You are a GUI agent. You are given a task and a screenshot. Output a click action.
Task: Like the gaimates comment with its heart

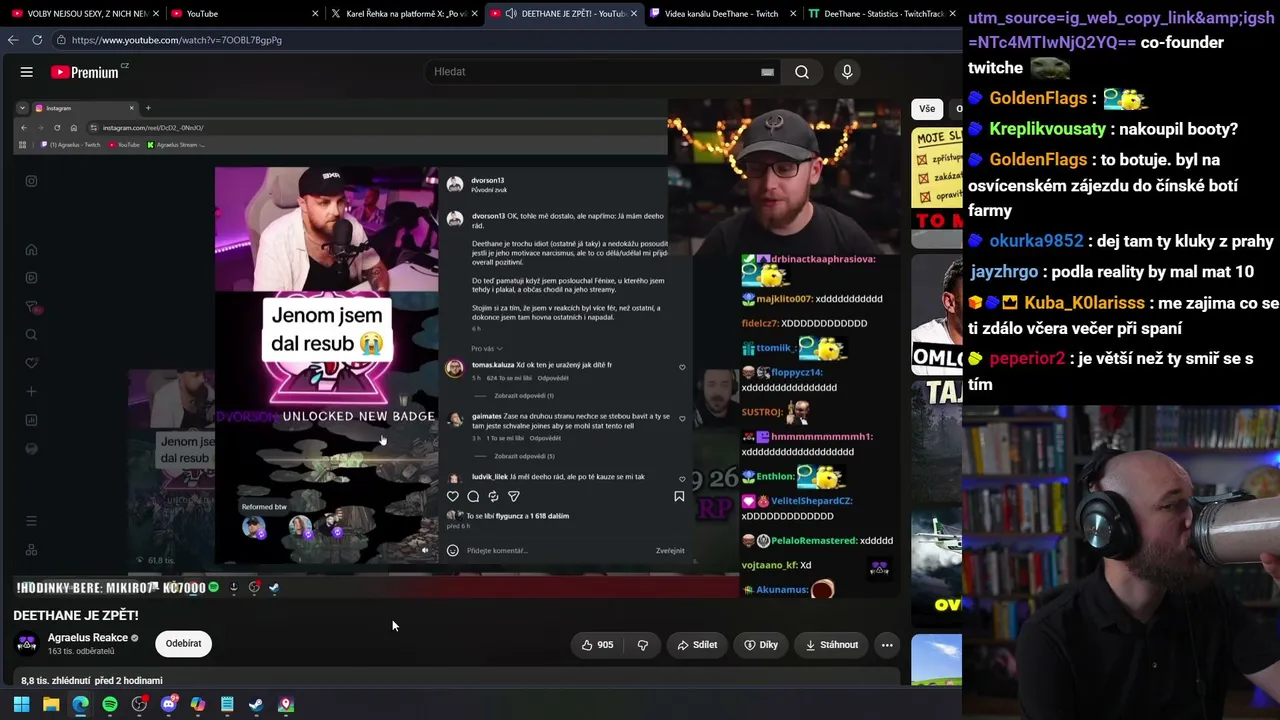(682, 418)
